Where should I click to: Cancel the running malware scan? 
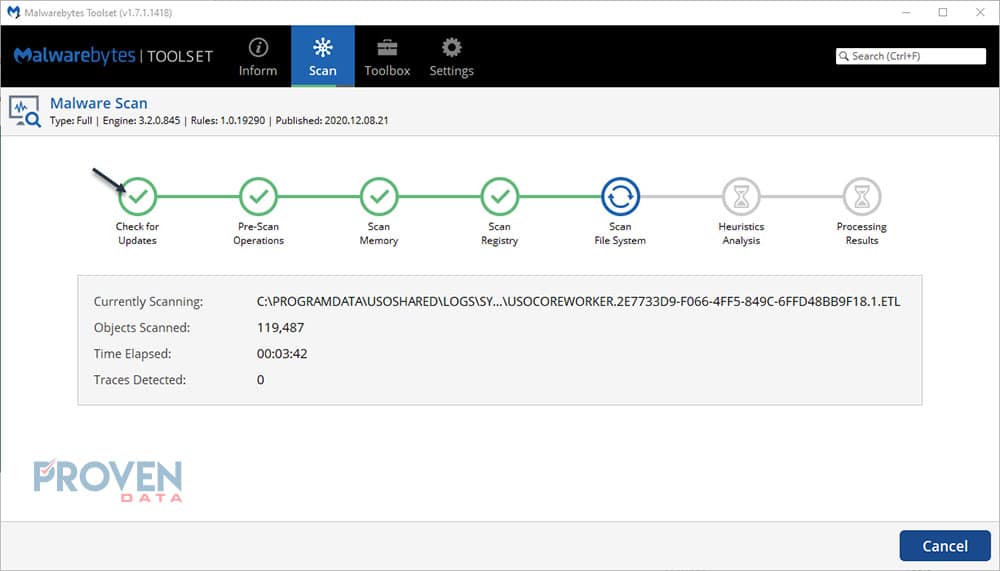(945, 546)
